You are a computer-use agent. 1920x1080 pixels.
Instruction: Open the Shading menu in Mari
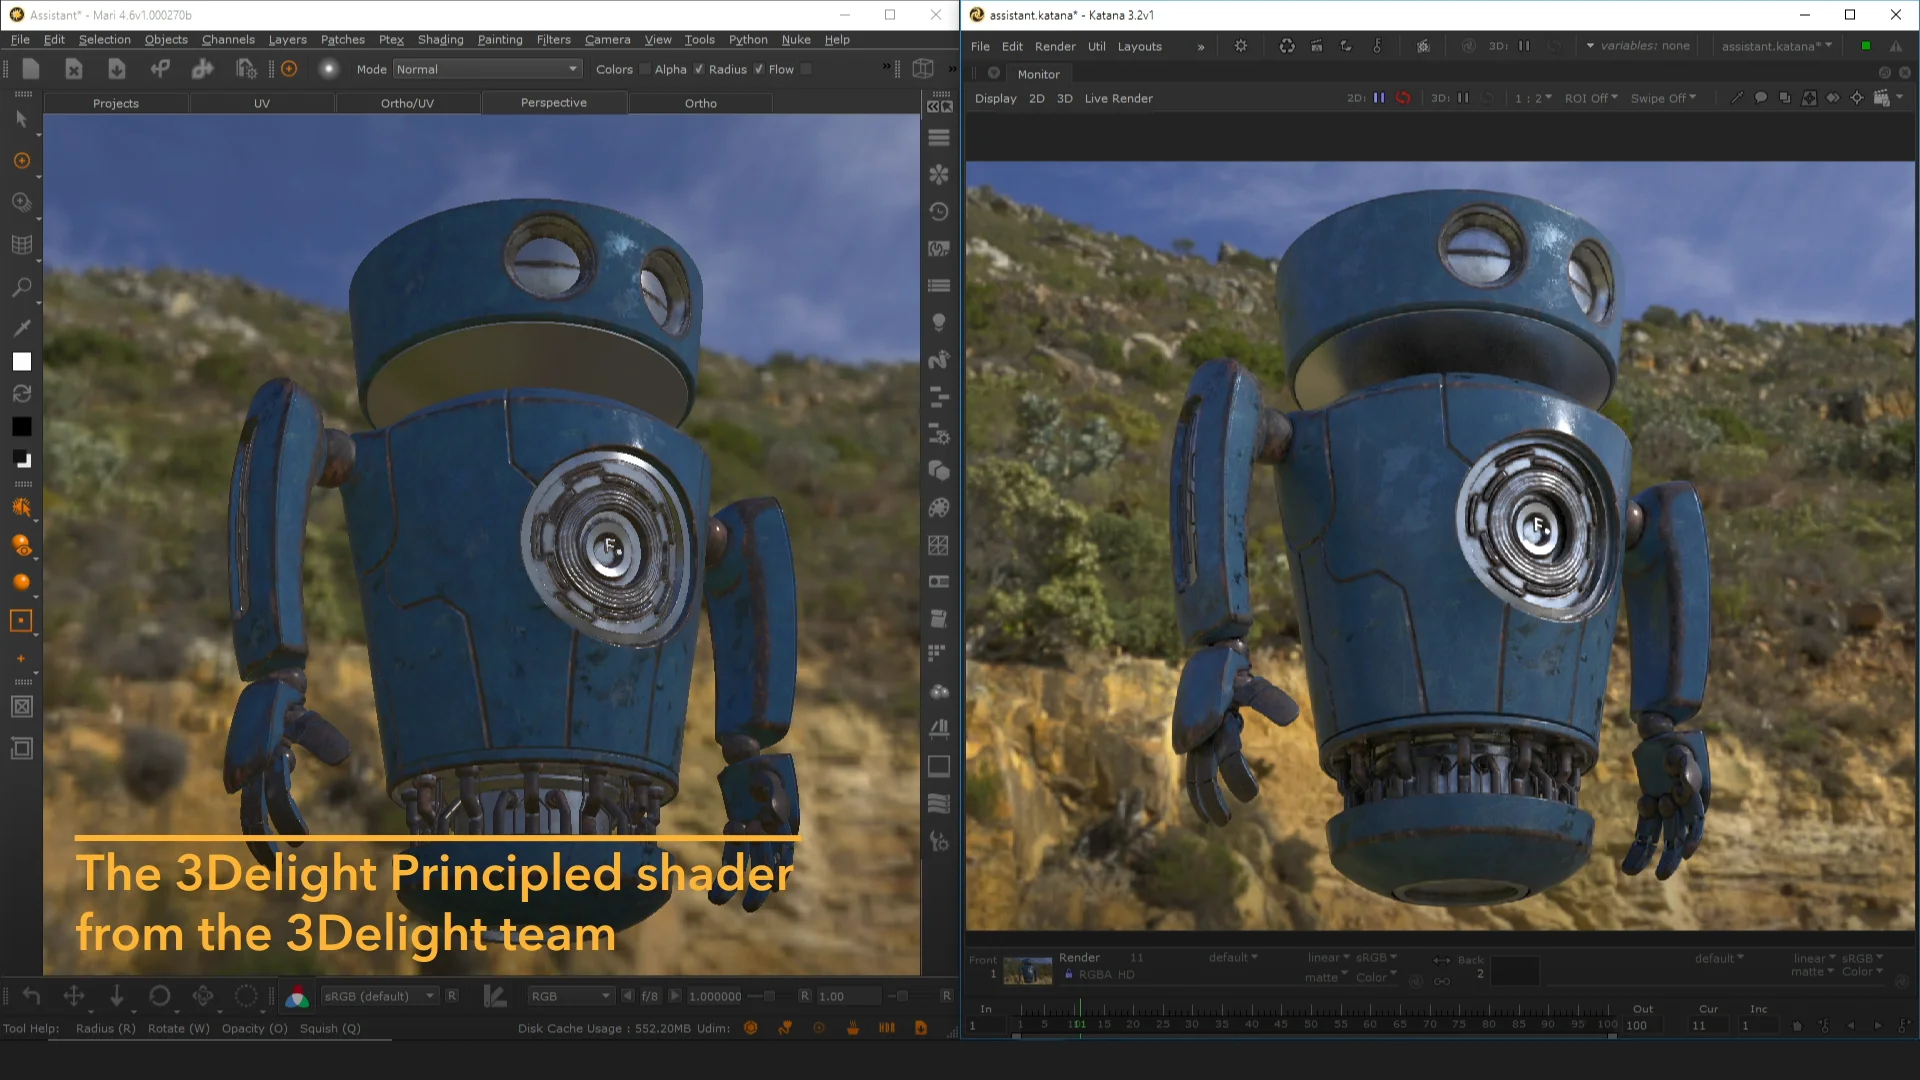[x=440, y=40]
